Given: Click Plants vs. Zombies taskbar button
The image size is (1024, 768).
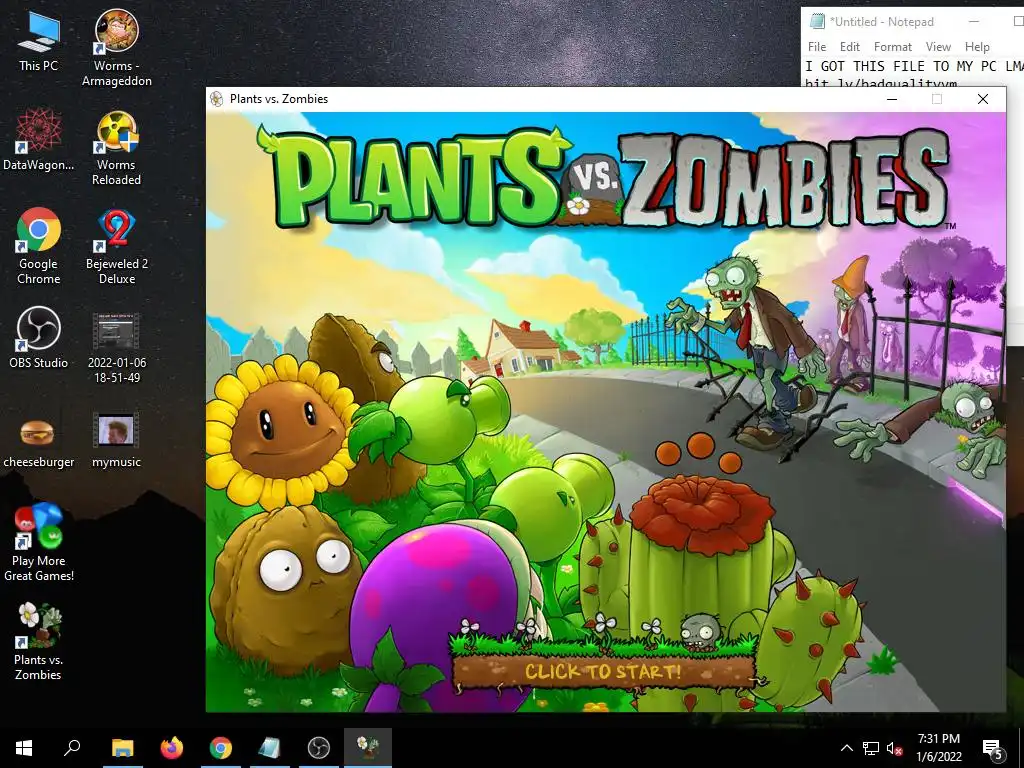Looking at the screenshot, I should (368, 748).
